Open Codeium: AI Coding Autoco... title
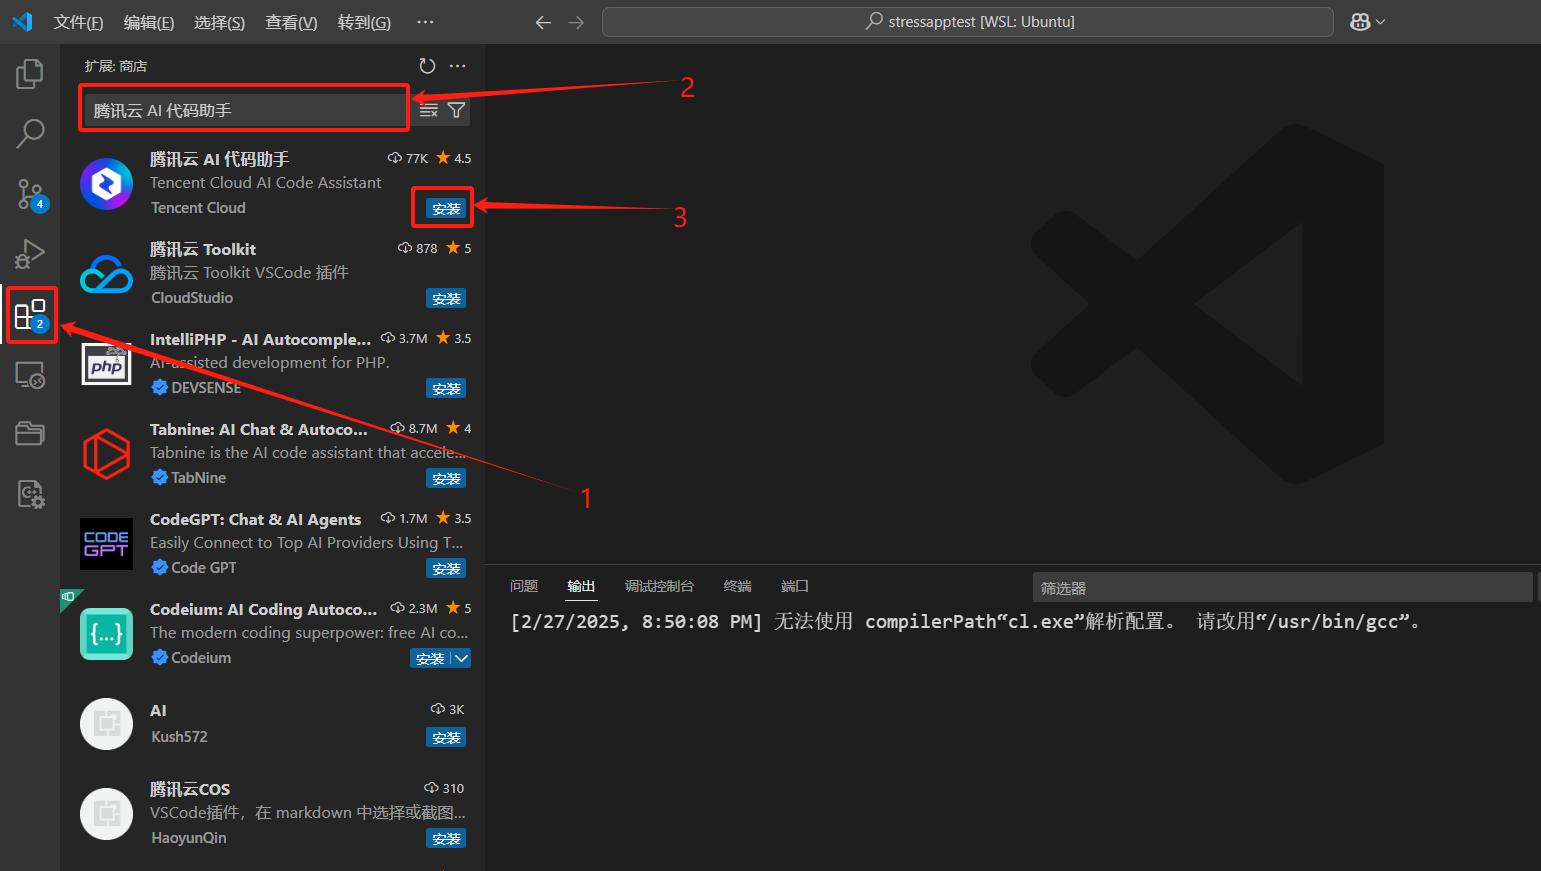The width and height of the screenshot is (1541, 871). tap(263, 609)
